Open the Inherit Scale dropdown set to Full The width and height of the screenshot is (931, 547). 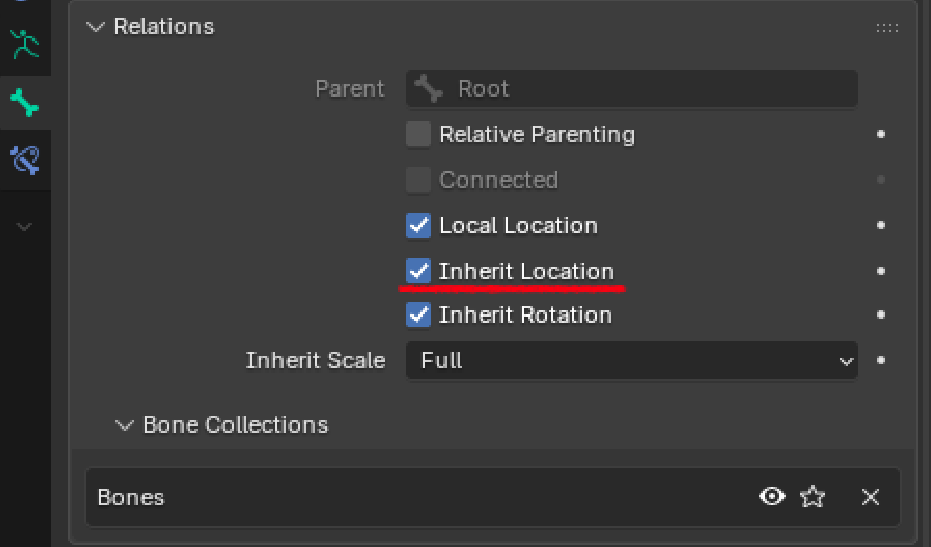632,361
